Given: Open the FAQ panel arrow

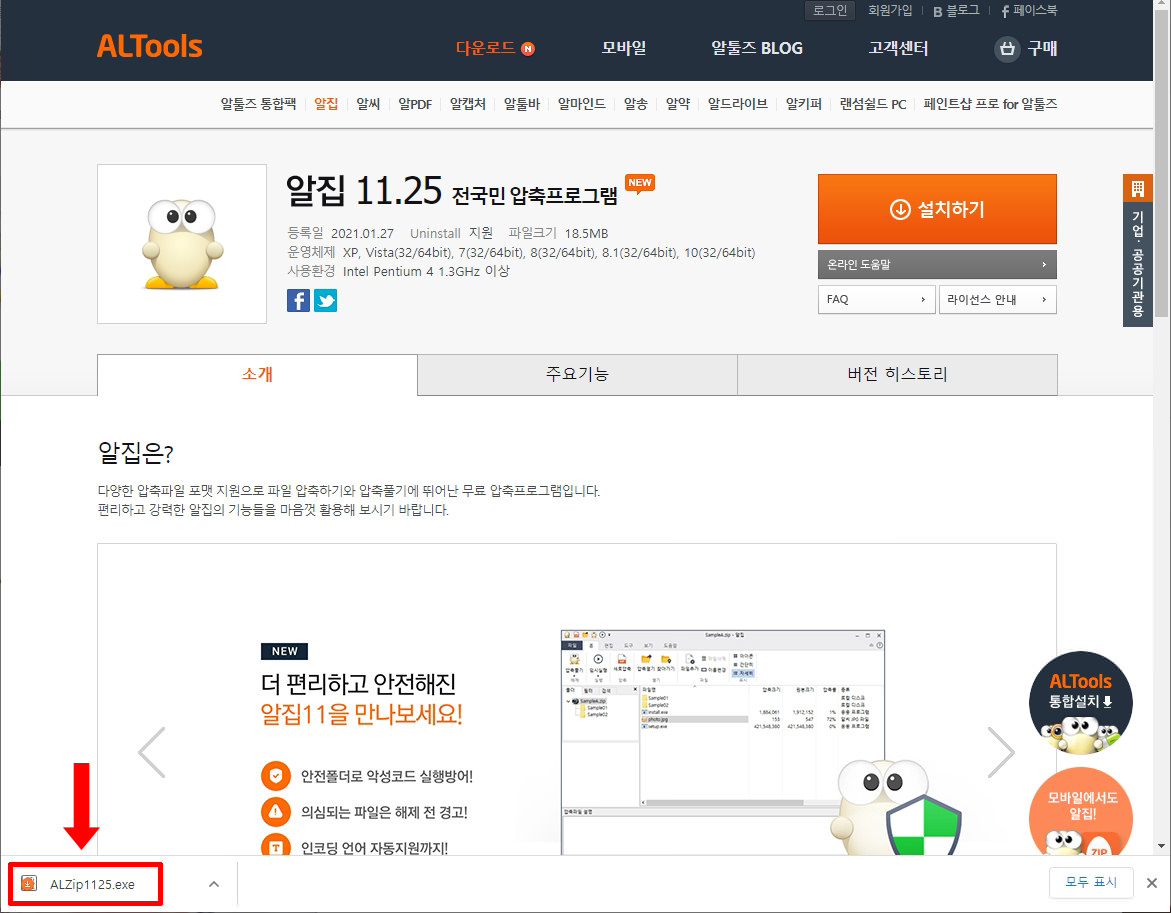Looking at the screenshot, I should (x=876, y=299).
